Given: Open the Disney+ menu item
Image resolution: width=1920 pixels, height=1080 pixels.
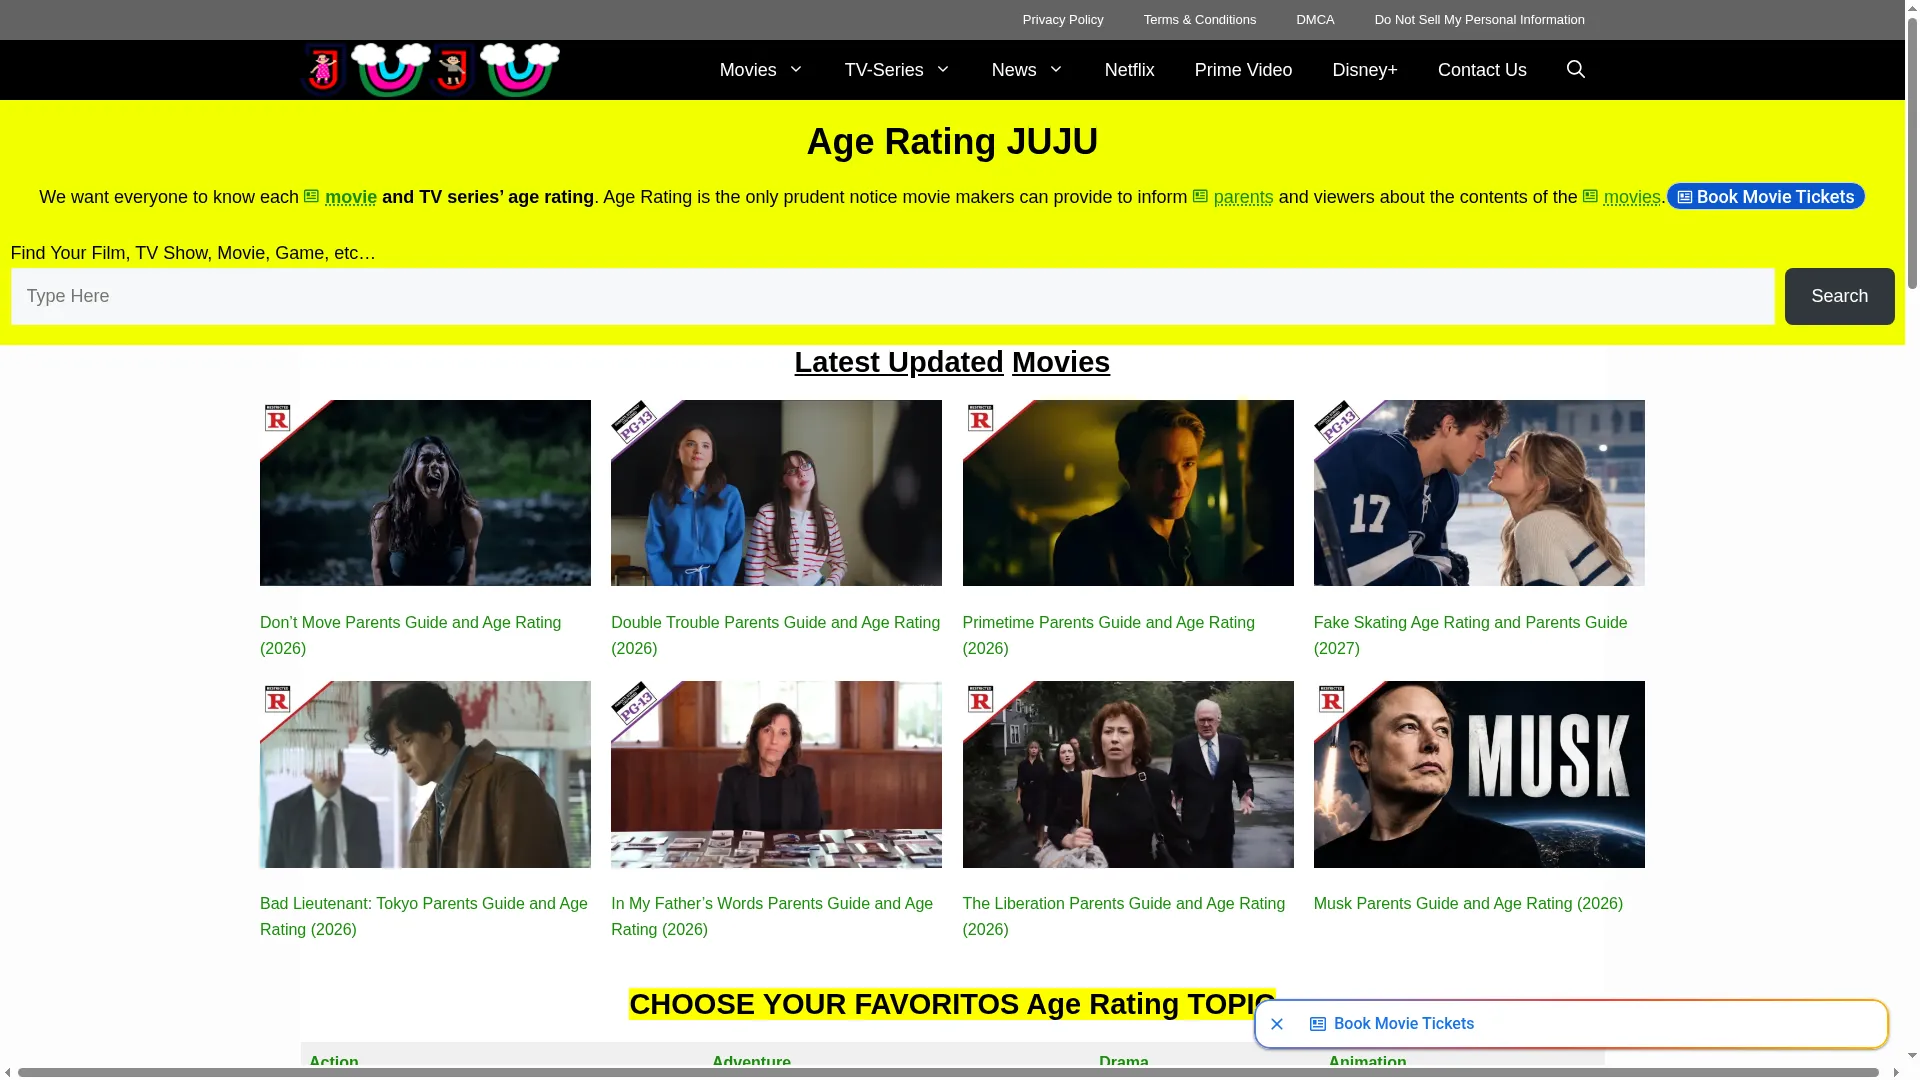Looking at the screenshot, I should tap(1364, 70).
